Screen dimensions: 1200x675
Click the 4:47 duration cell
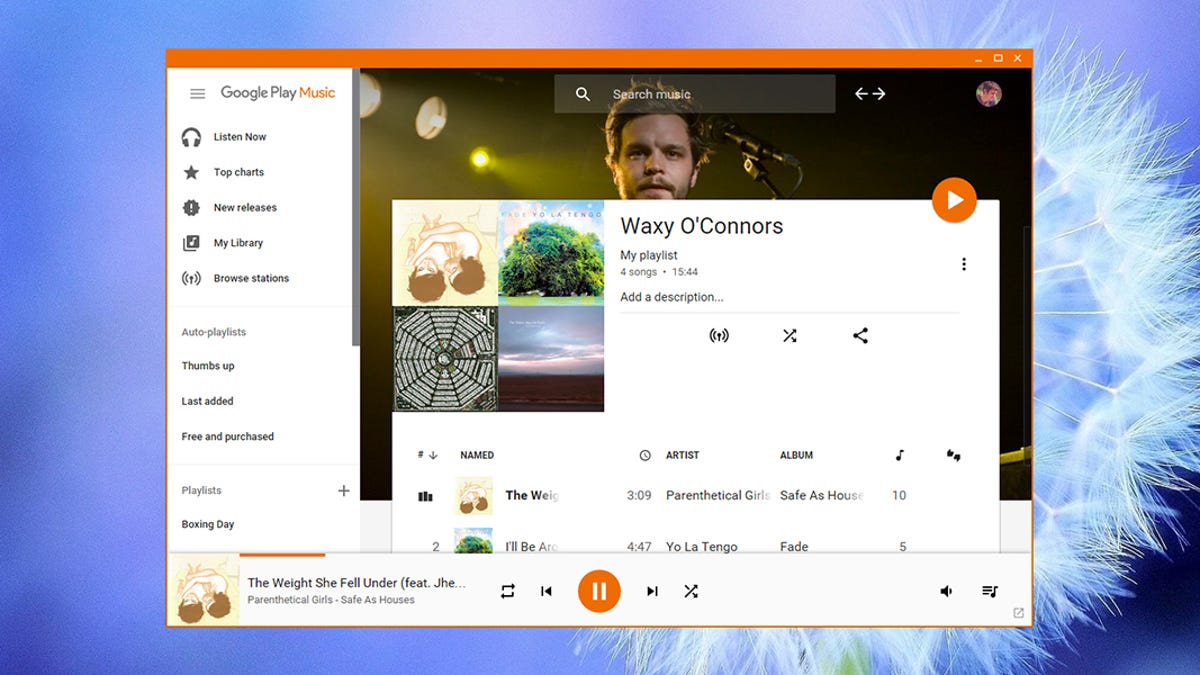639,547
